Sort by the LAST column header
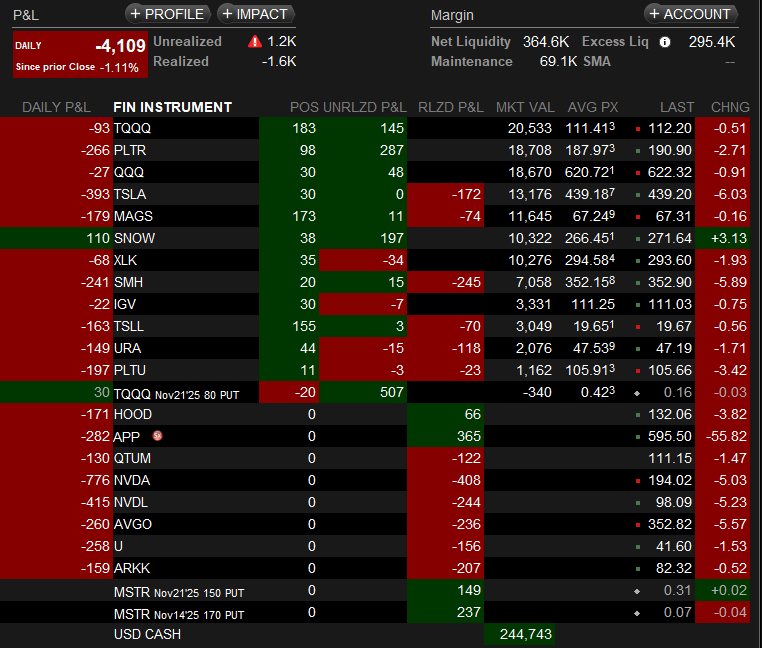Viewport: 762px width, 648px height. [676, 107]
